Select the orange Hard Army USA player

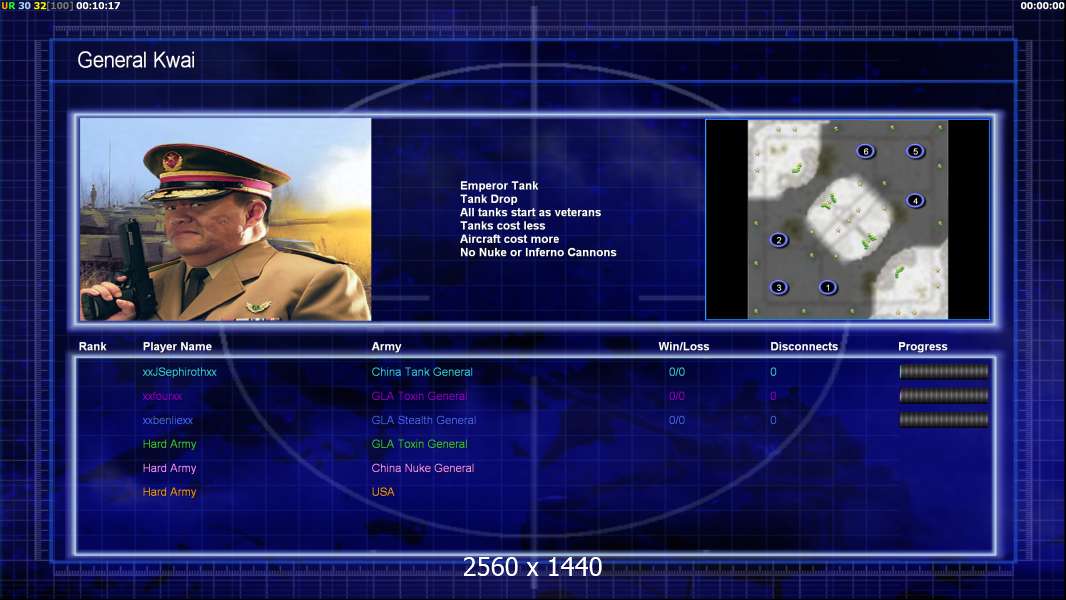click(x=170, y=492)
